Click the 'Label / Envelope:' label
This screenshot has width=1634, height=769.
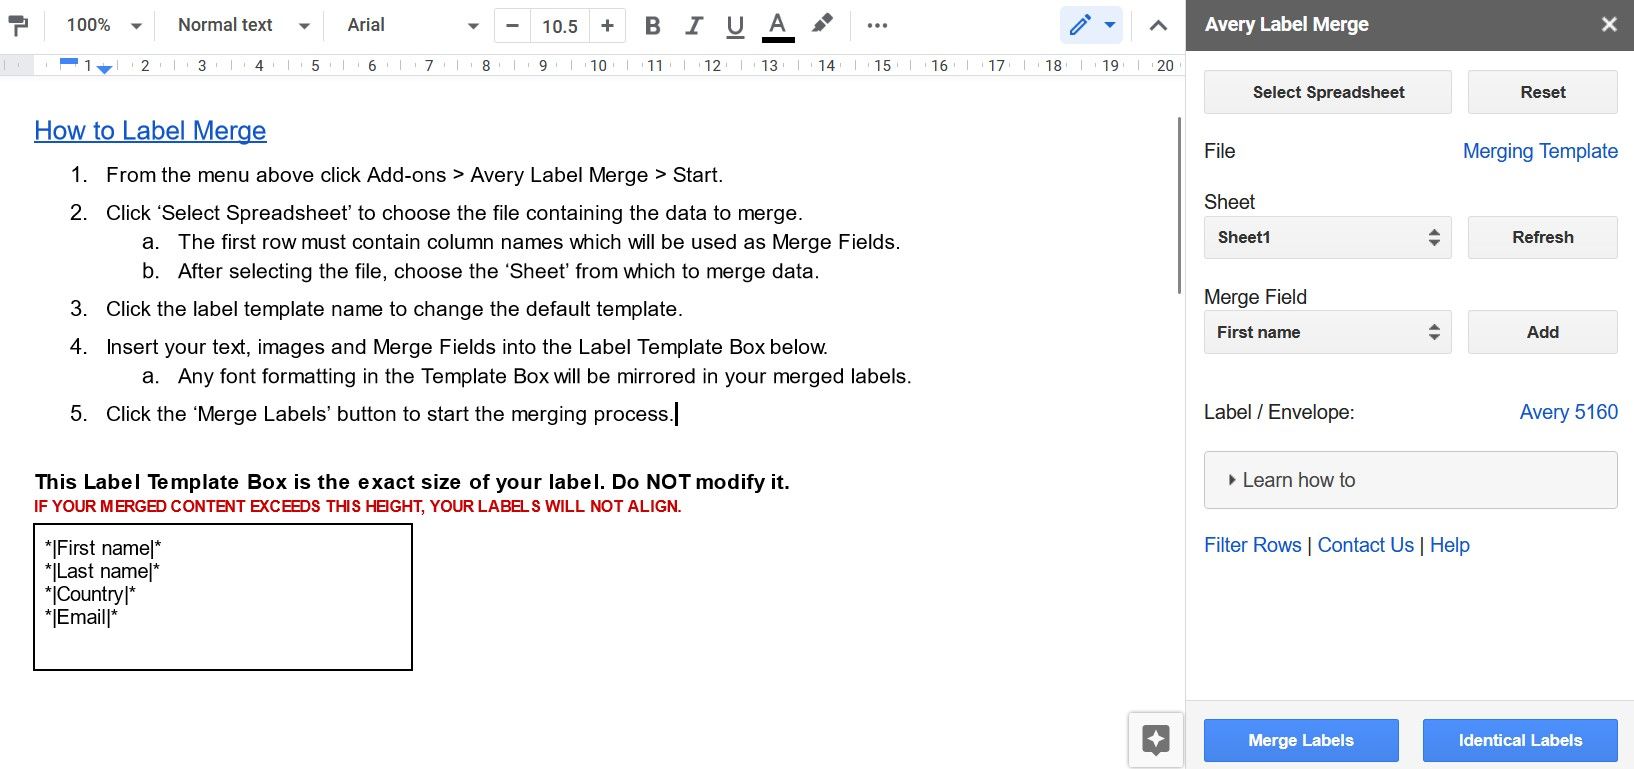[x=1279, y=412]
